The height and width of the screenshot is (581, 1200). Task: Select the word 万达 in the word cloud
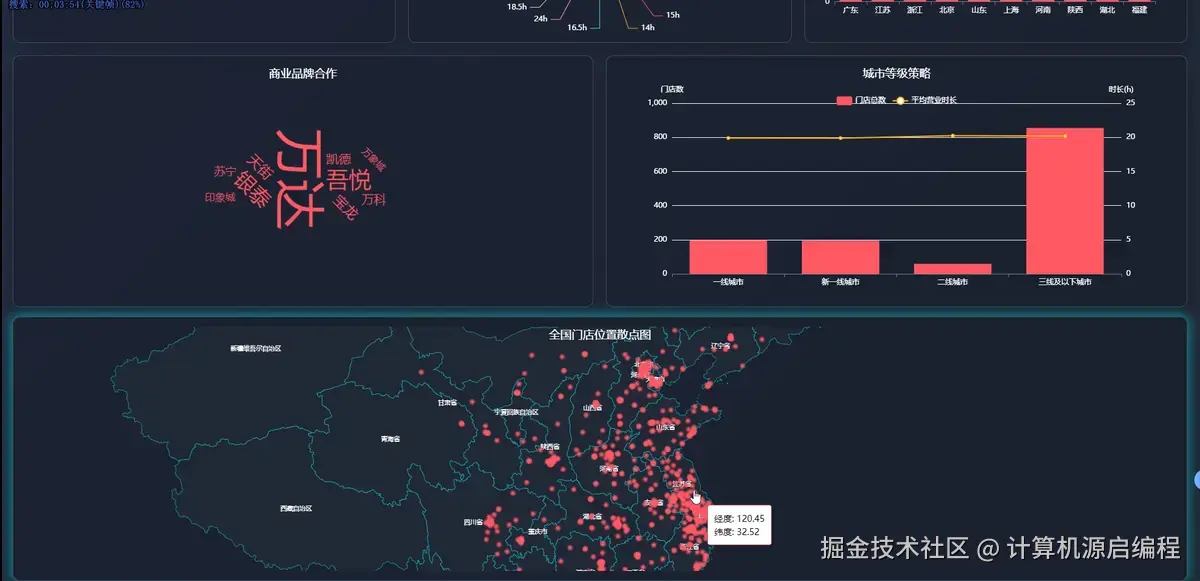(x=299, y=178)
